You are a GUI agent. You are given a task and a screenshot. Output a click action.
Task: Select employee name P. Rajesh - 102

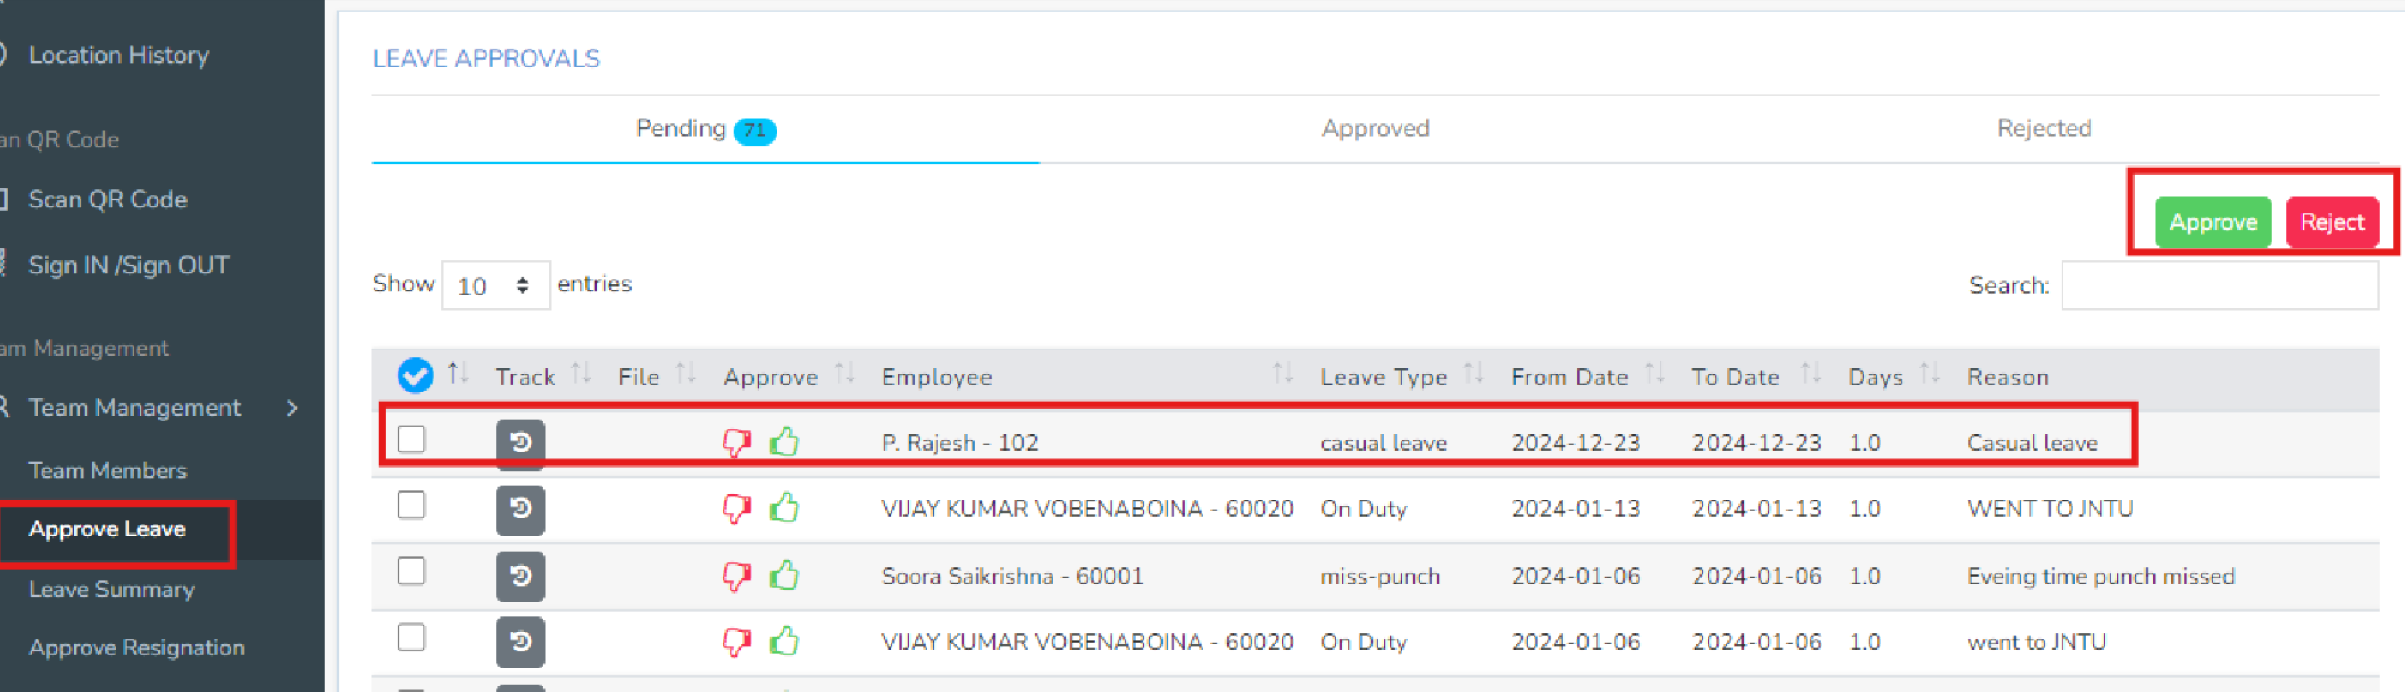[960, 443]
